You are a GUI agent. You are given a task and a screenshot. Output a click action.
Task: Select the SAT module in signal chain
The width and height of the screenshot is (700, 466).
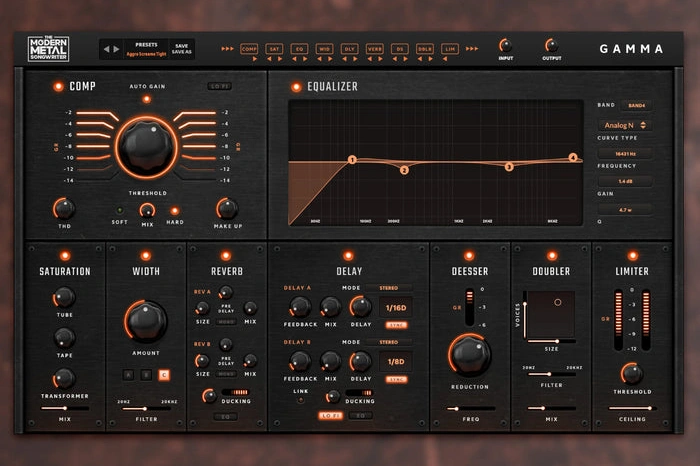(x=274, y=49)
